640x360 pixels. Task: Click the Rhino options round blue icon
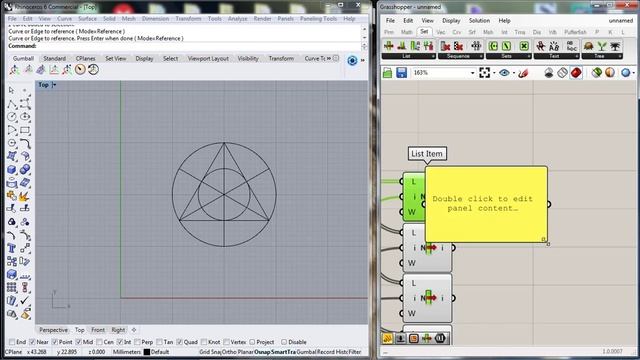352,60
